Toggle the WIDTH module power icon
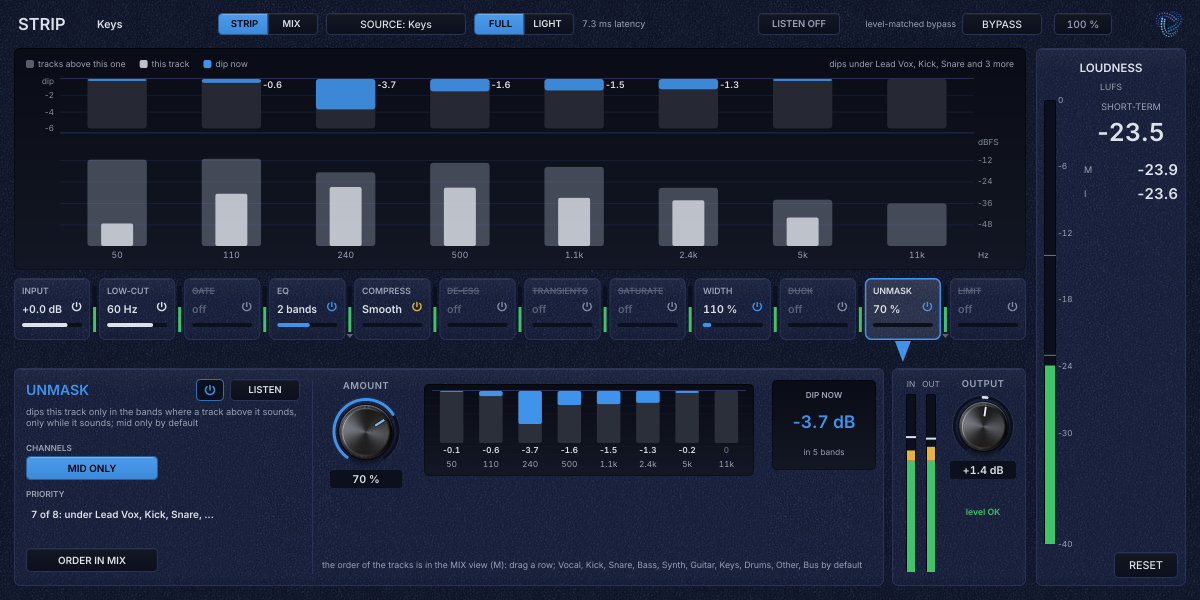Screen dimensions: 1200x600 (x=757, y=308)
